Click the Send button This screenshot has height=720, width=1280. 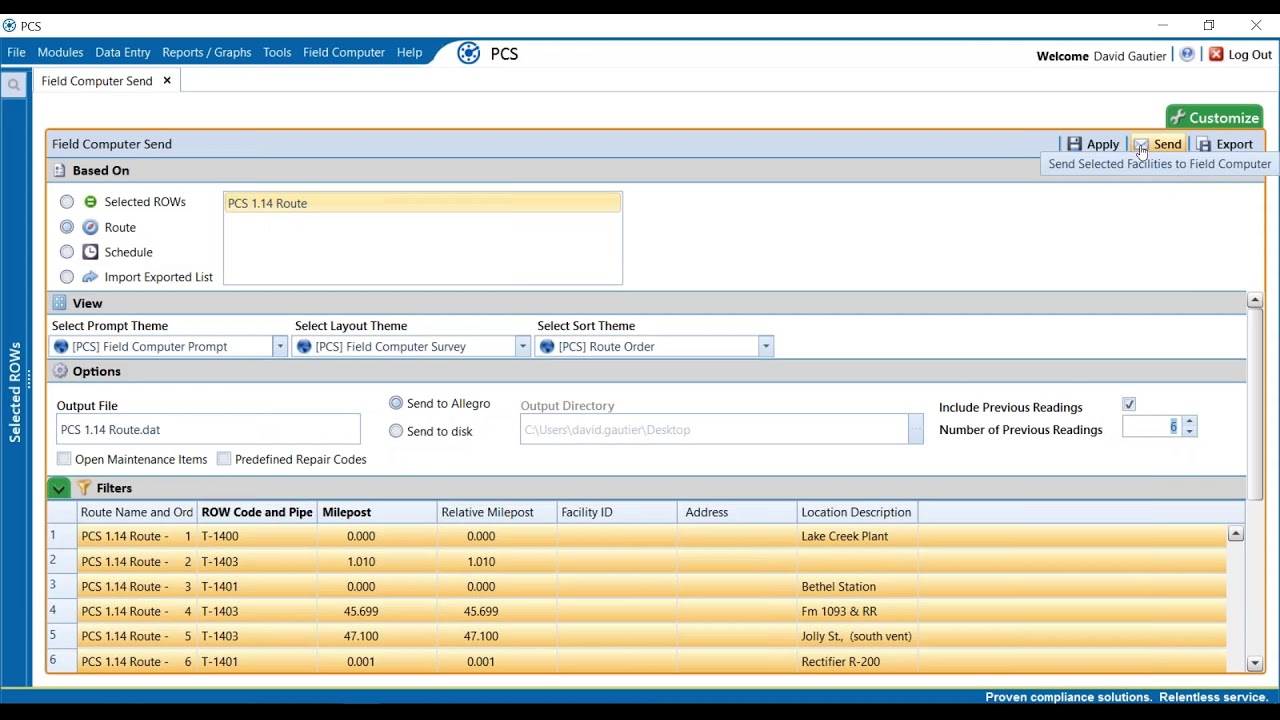1159,144
